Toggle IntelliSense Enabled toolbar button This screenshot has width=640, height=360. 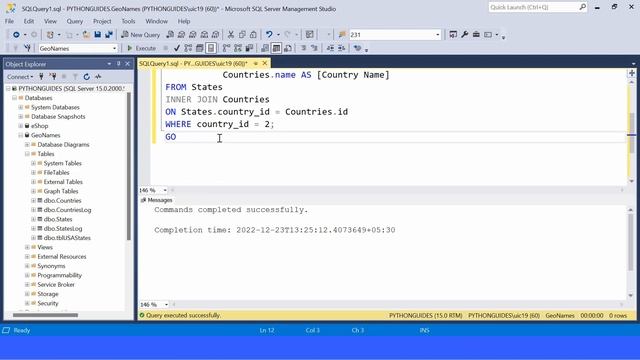(x=211, y=48)
